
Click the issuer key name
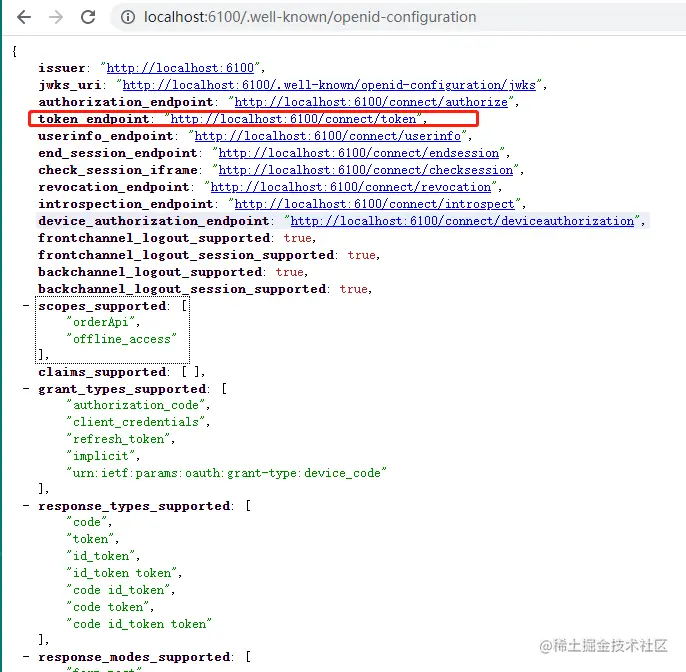pos(62,68)
